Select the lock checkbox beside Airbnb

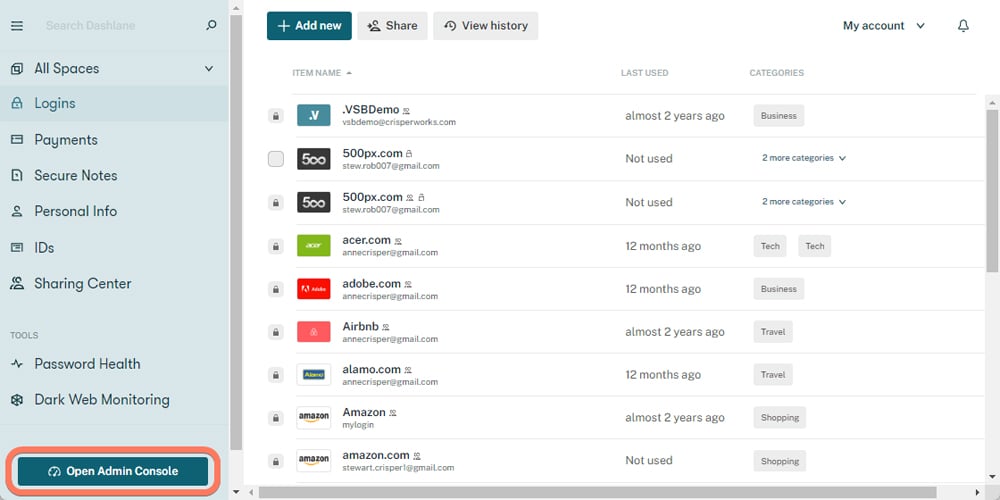tap(276, 332)
